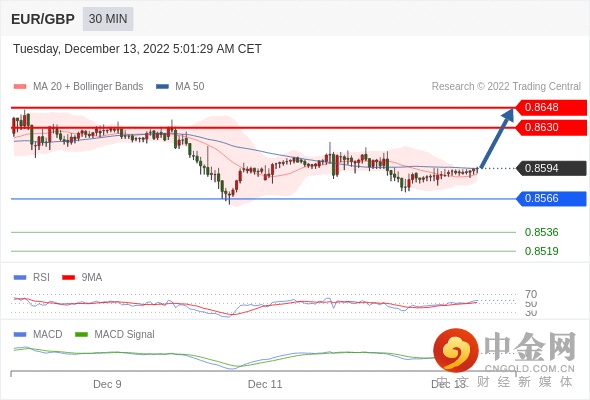The width and height of the screenshot is (590, 400).
Task: Click the 0.8536 support level value
Action: 541,232
